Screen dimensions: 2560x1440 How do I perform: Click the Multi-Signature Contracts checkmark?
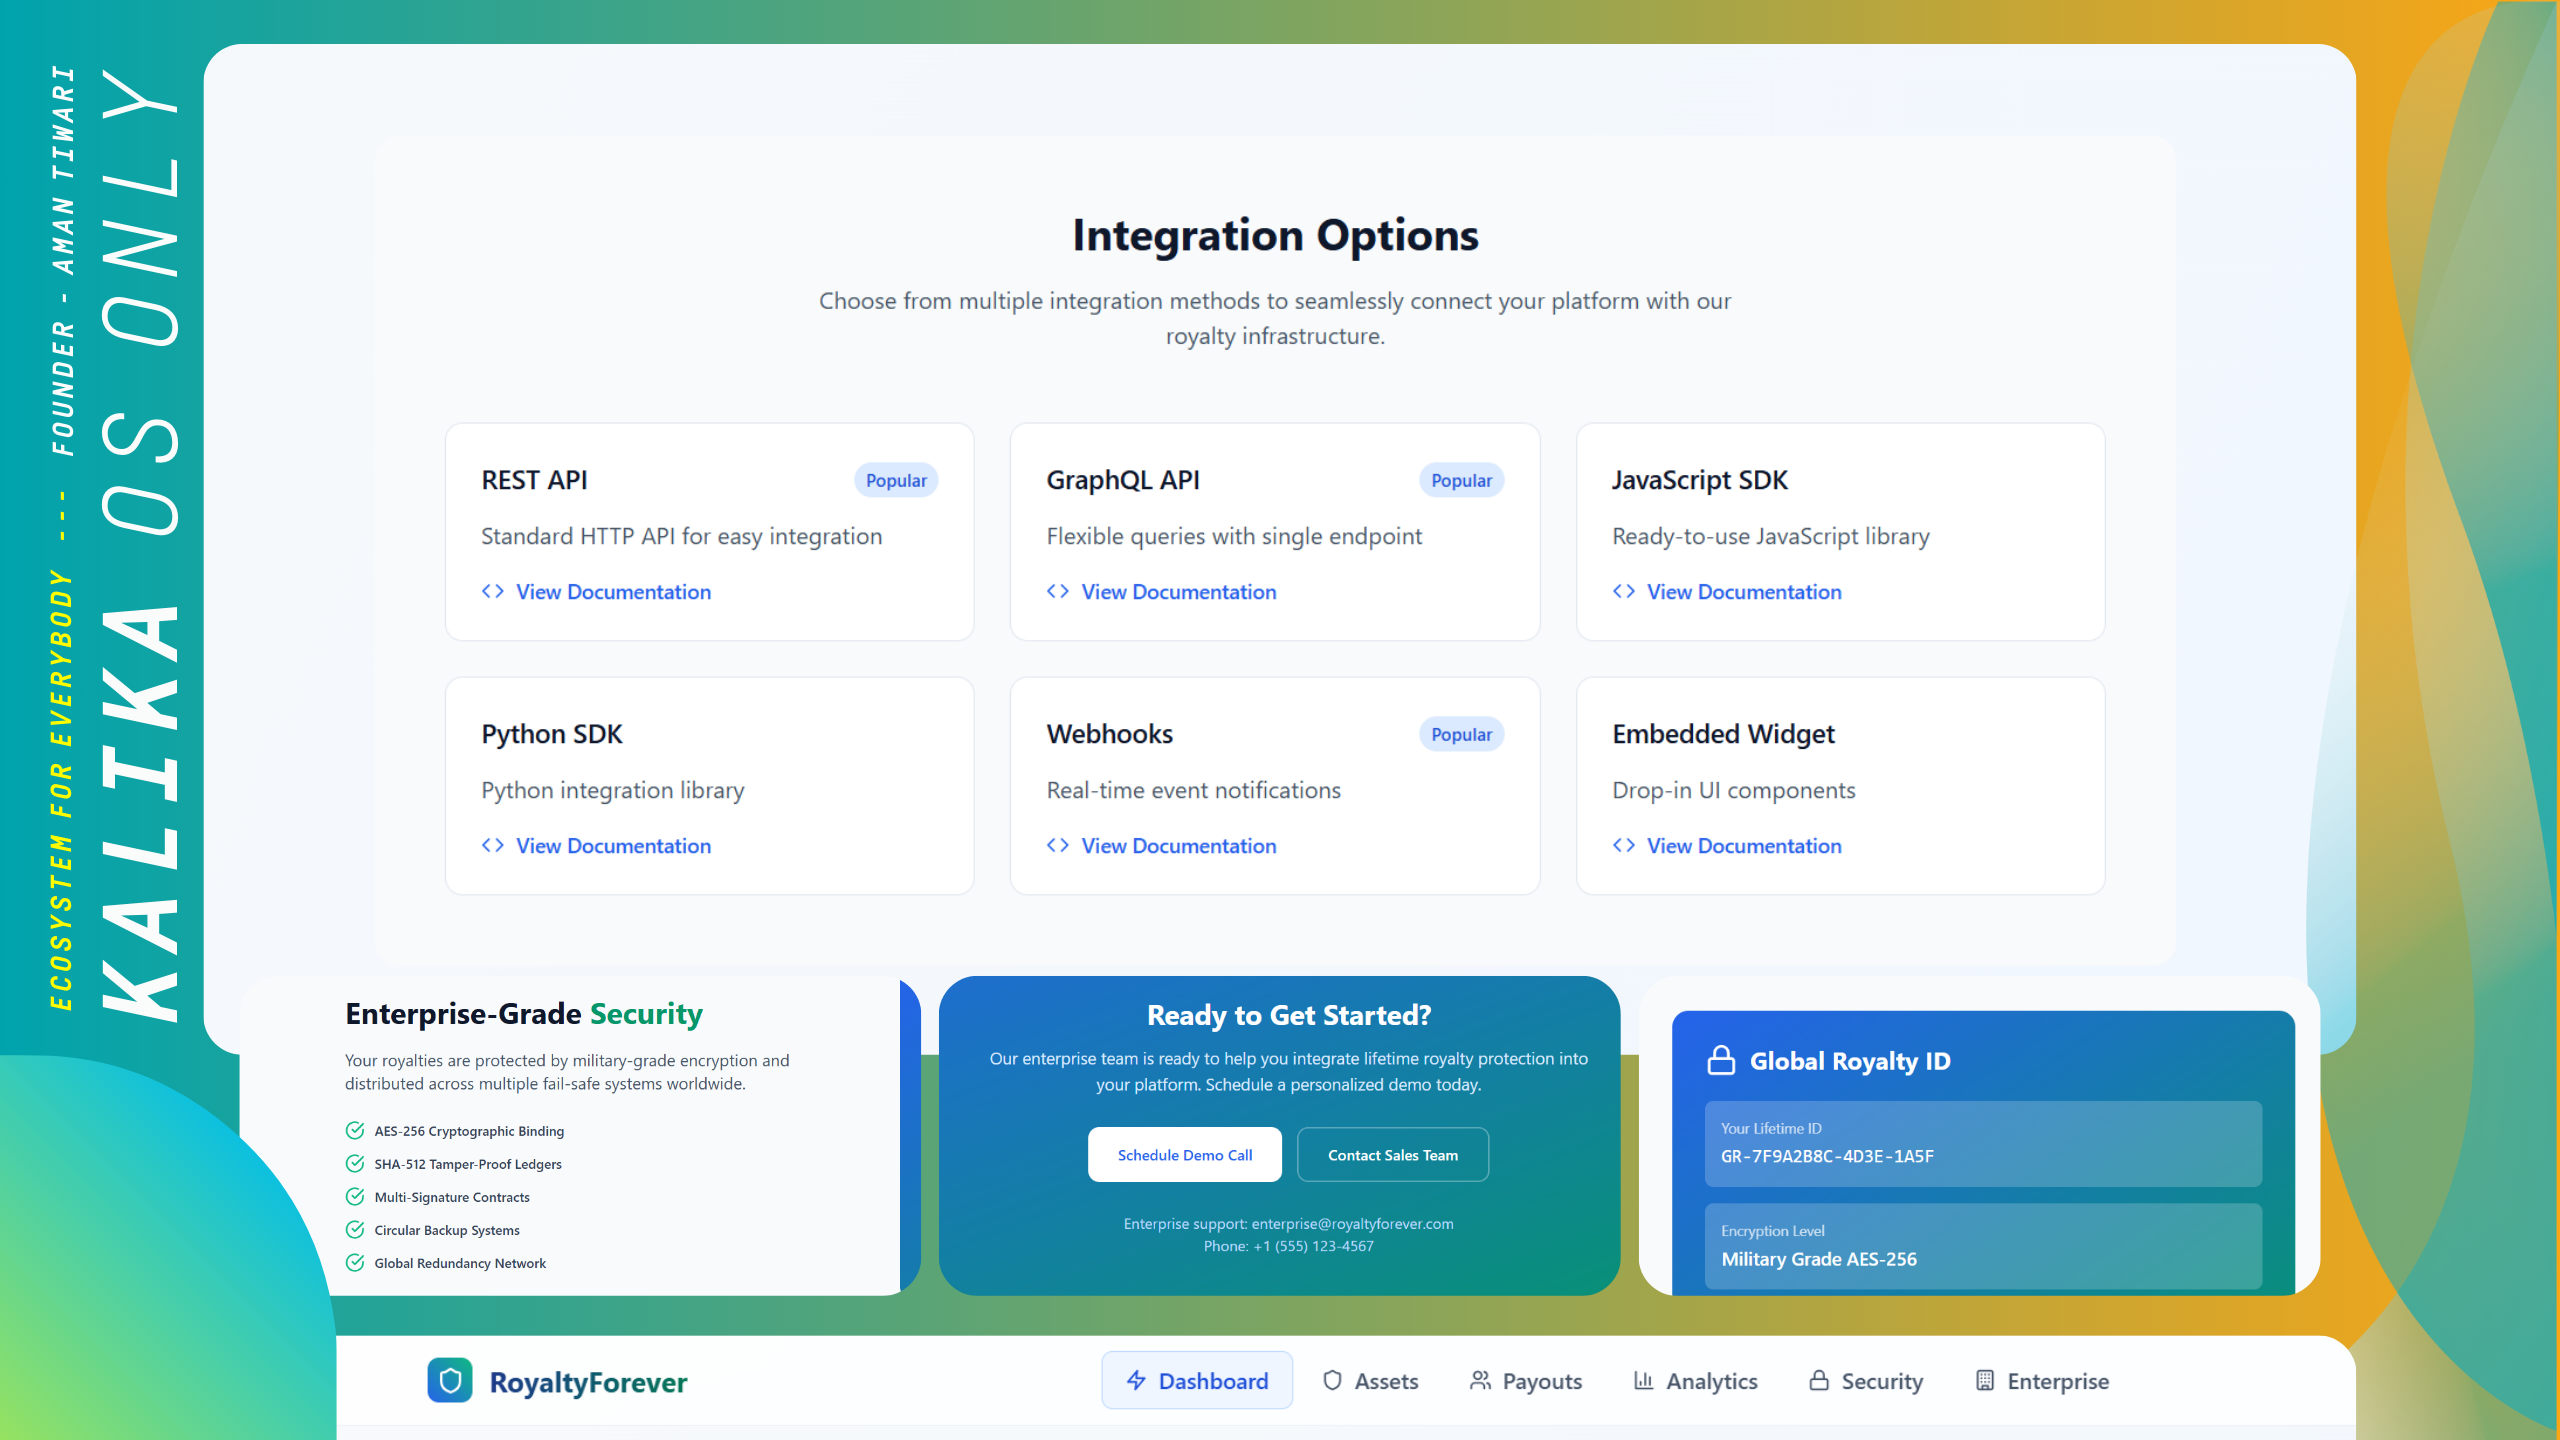355,1197
